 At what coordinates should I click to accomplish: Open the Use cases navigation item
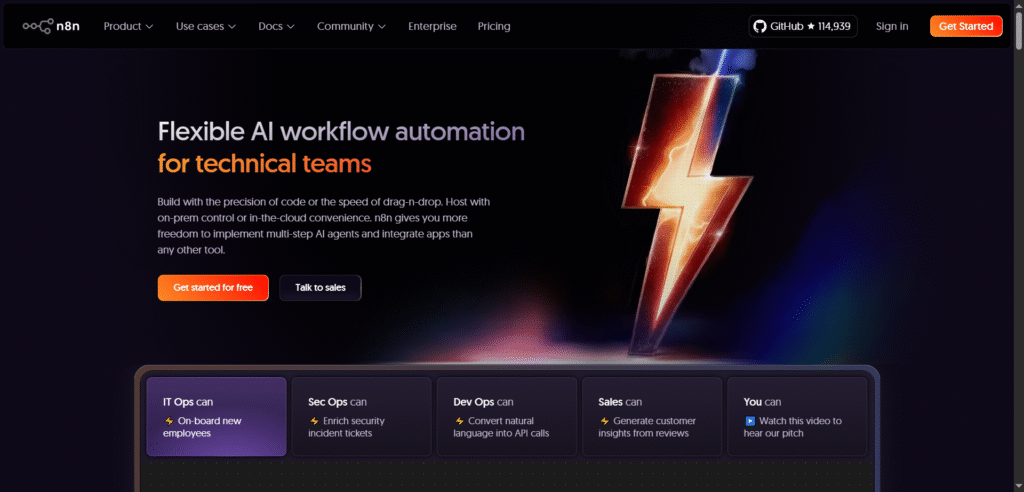206,26
